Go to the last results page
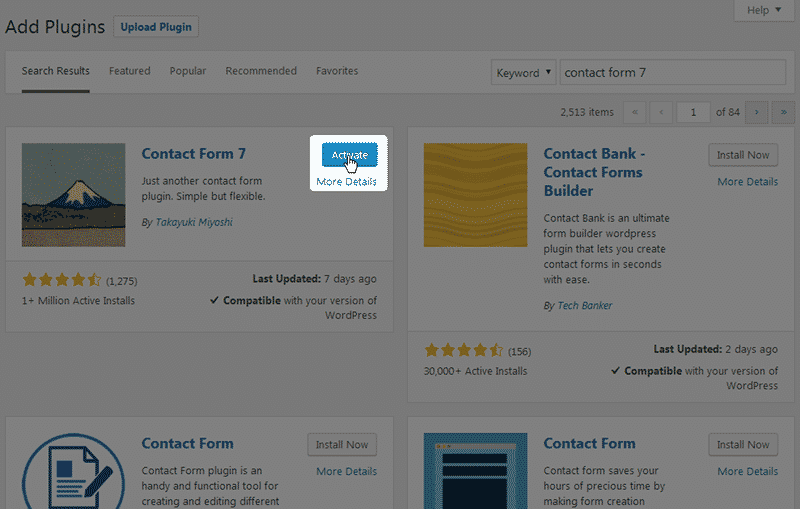Screen dimensions: 800x509 click(783, 112)
